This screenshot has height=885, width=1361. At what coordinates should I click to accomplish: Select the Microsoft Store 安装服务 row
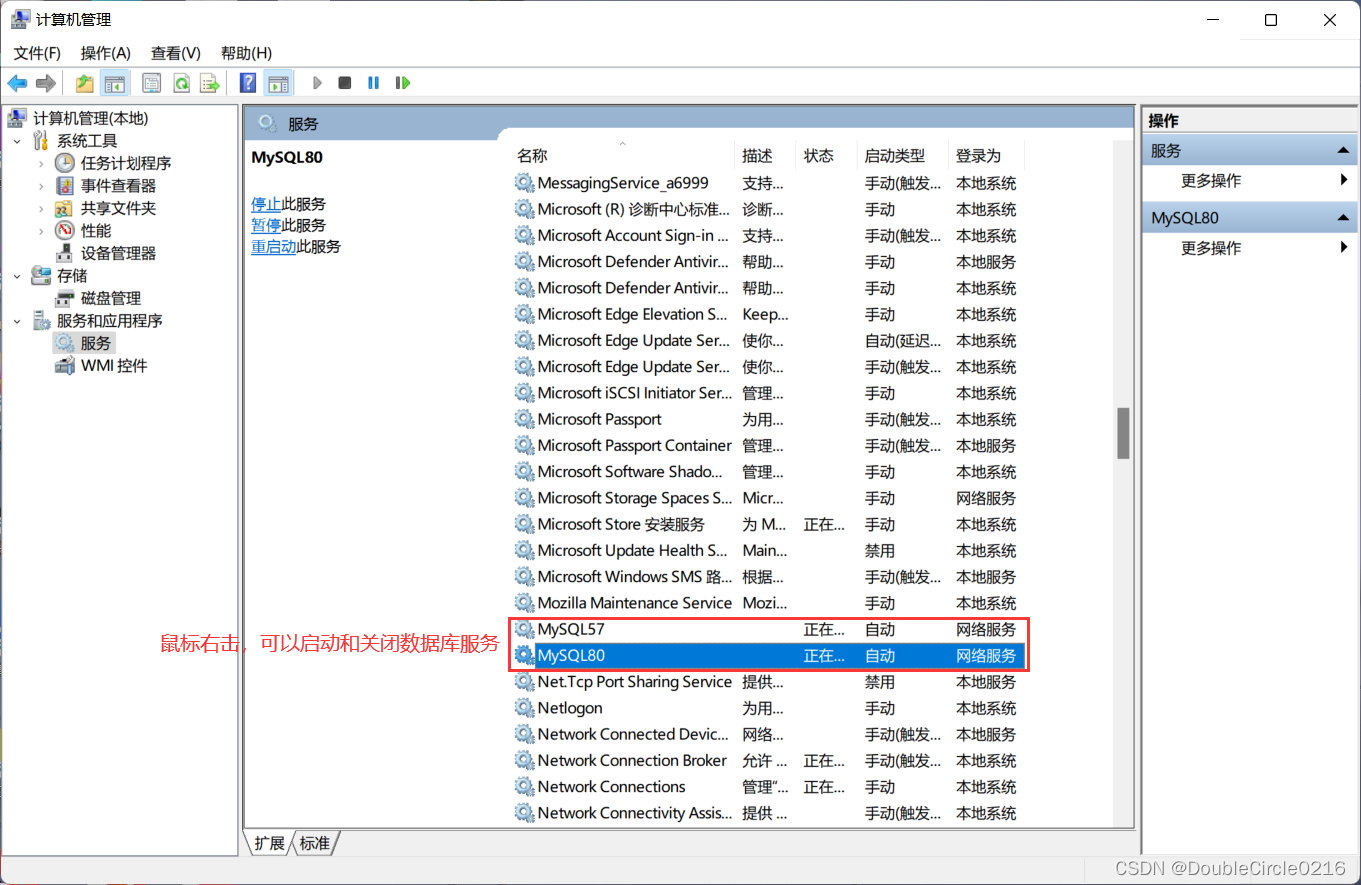click(x=767, y=524)
